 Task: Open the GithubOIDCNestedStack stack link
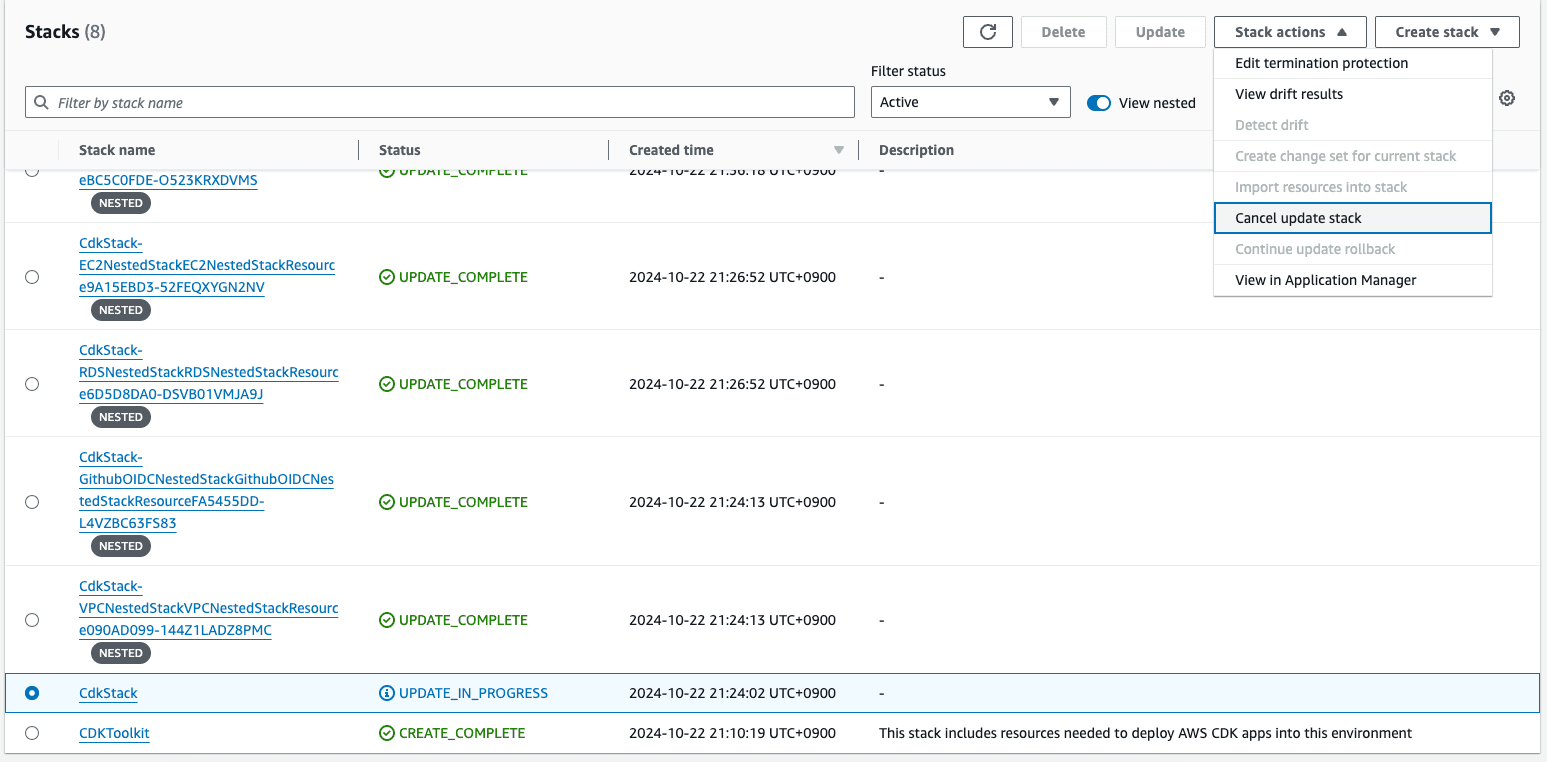206,490
